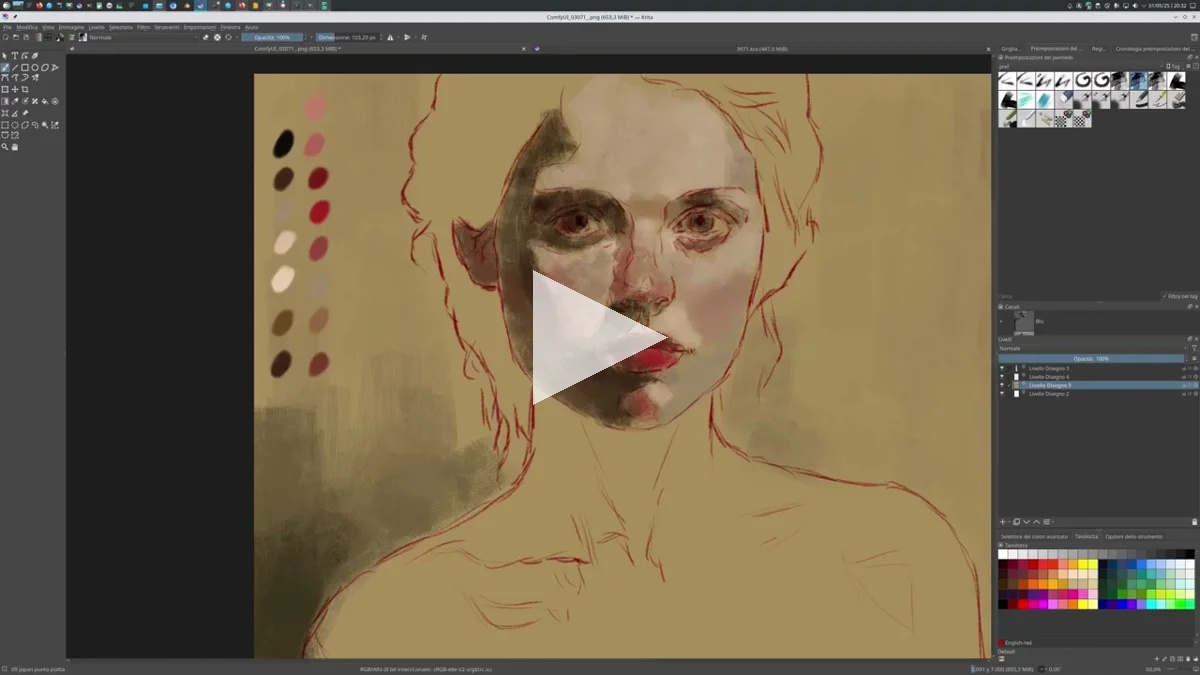This screenshot has height=675, width=1200.
Task: Hide the Livello Disegno 3 layer
Action: click(x=1002, y=368)
